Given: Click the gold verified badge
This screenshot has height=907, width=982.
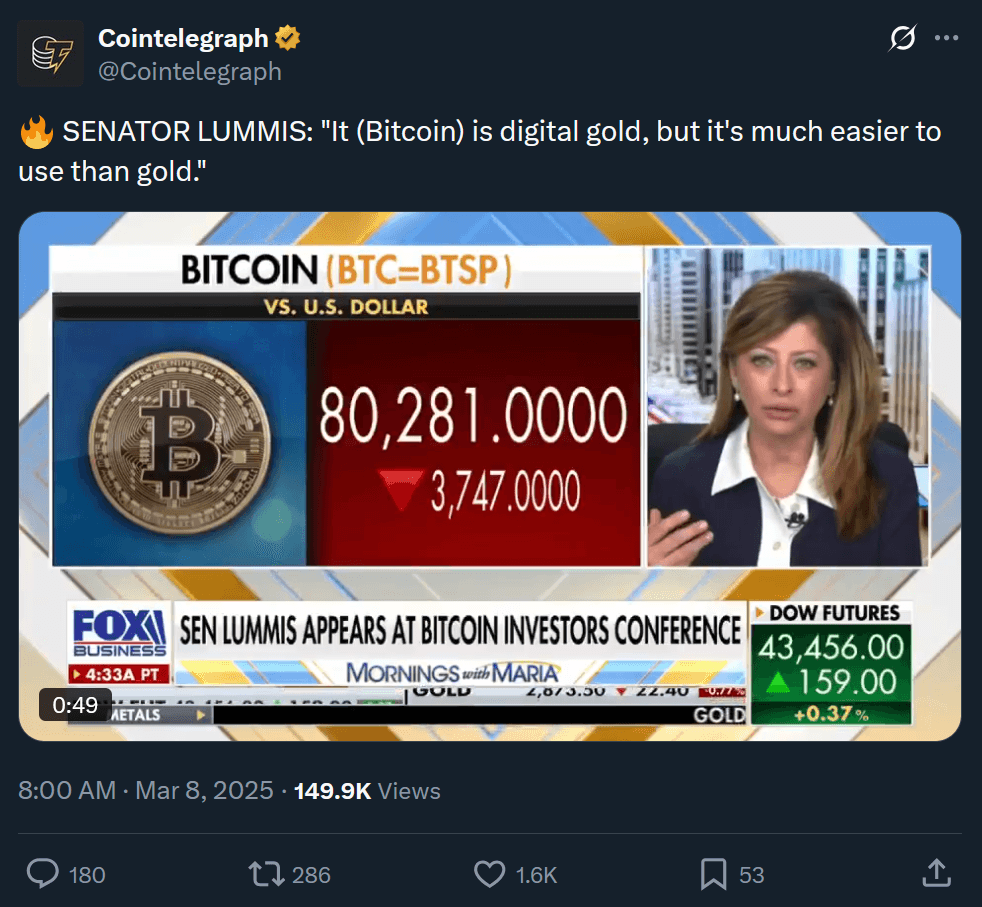Looking at the screenshot, I should (287, 38).
